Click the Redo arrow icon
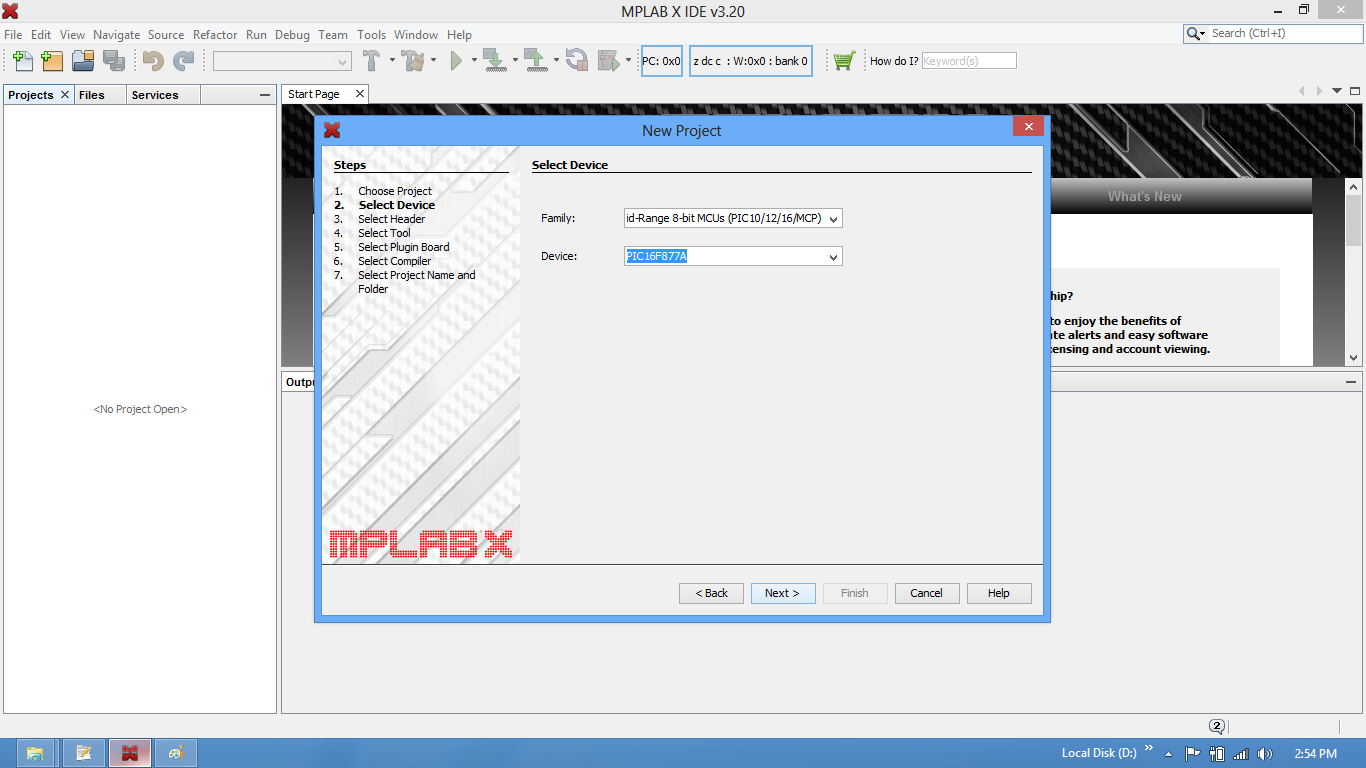This screenshot has width=1366, height=768. pyautogui.click(x=184, y=61)
